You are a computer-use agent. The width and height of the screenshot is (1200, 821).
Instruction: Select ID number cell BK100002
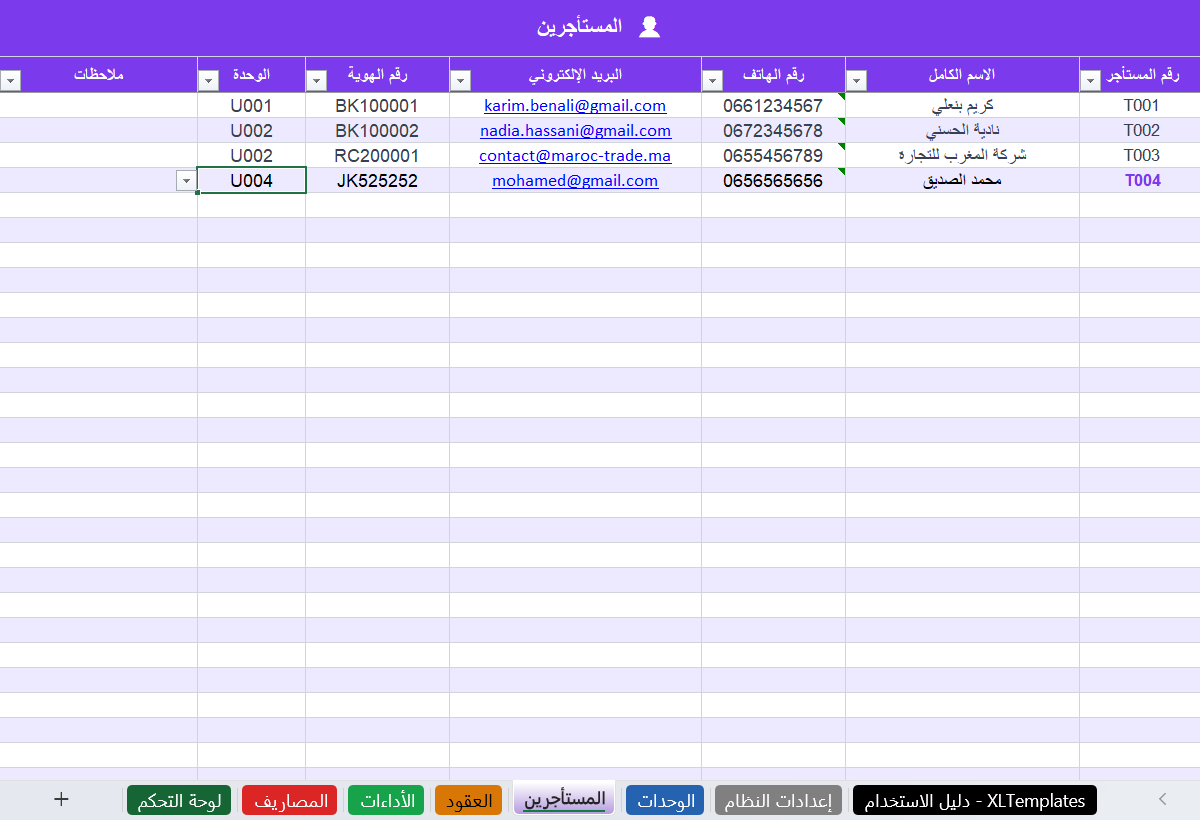pyautogui.click(x=377, y=130)
